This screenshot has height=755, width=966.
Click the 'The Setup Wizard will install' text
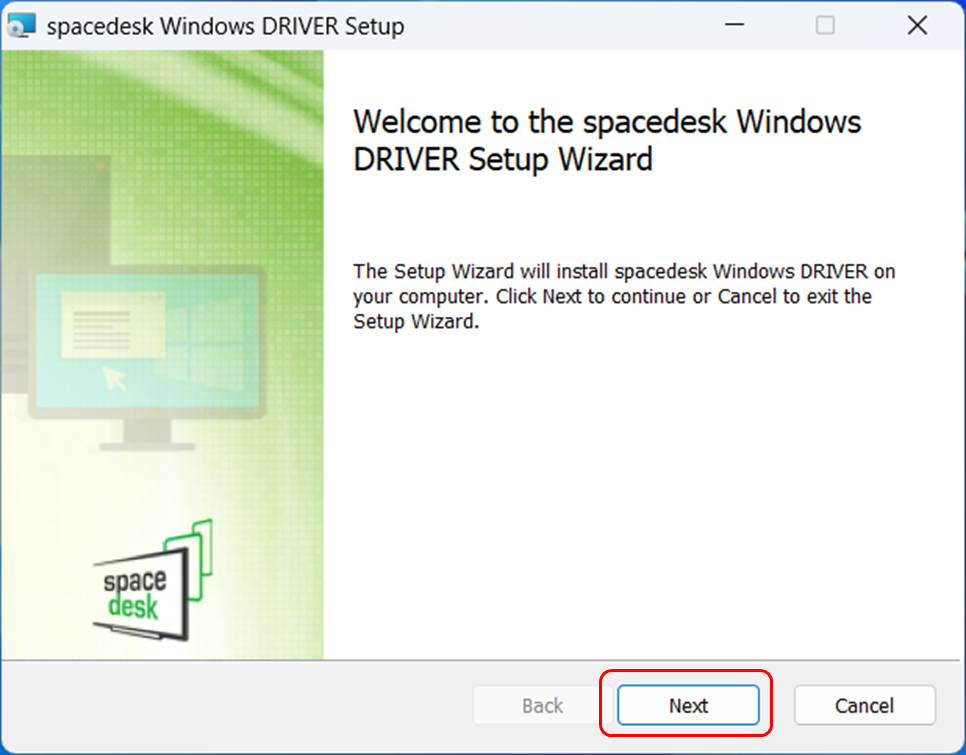click(624, 296)
